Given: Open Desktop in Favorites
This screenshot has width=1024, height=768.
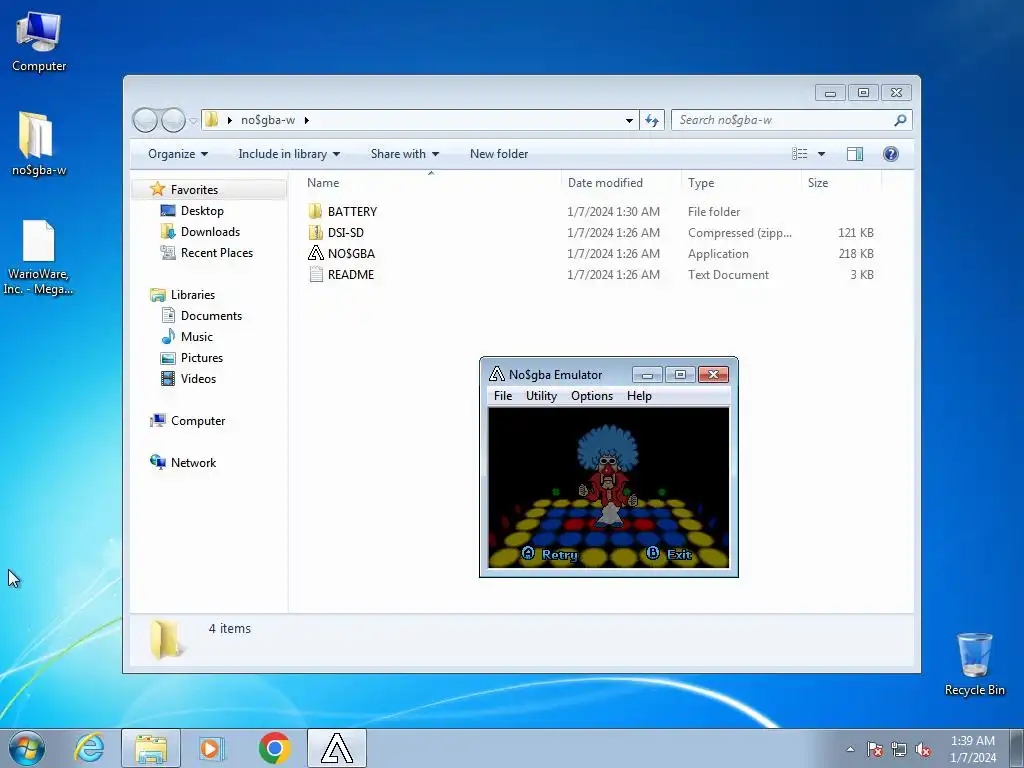Looking at the screenshot, I should 202,211.
